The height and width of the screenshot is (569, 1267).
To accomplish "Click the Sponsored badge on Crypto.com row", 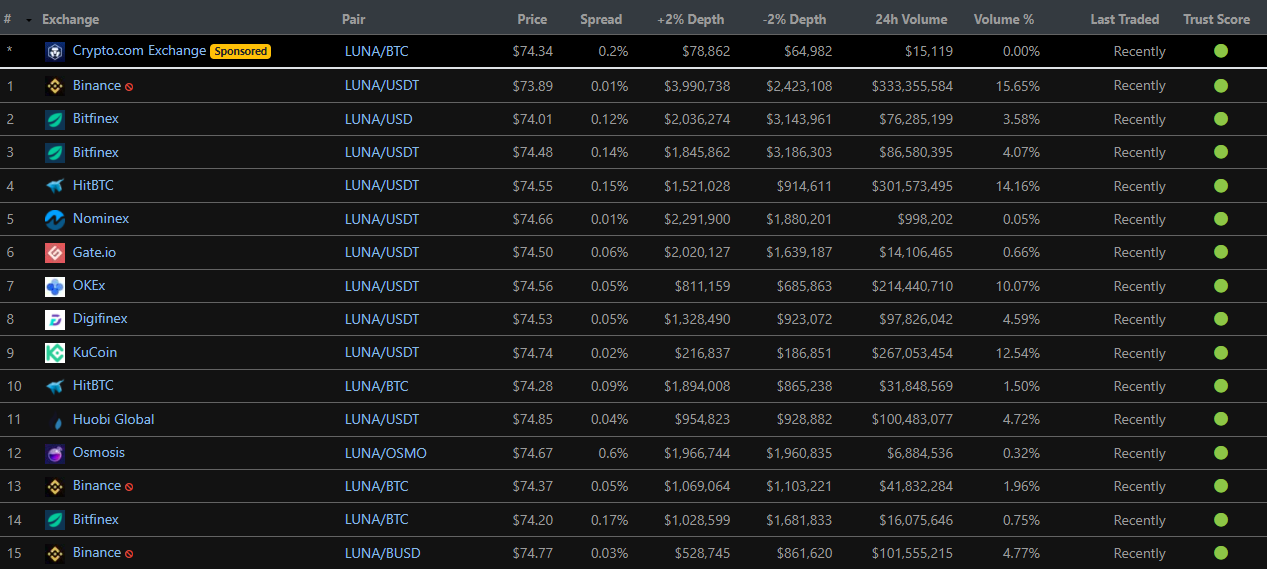I will [x=241, y=51].
